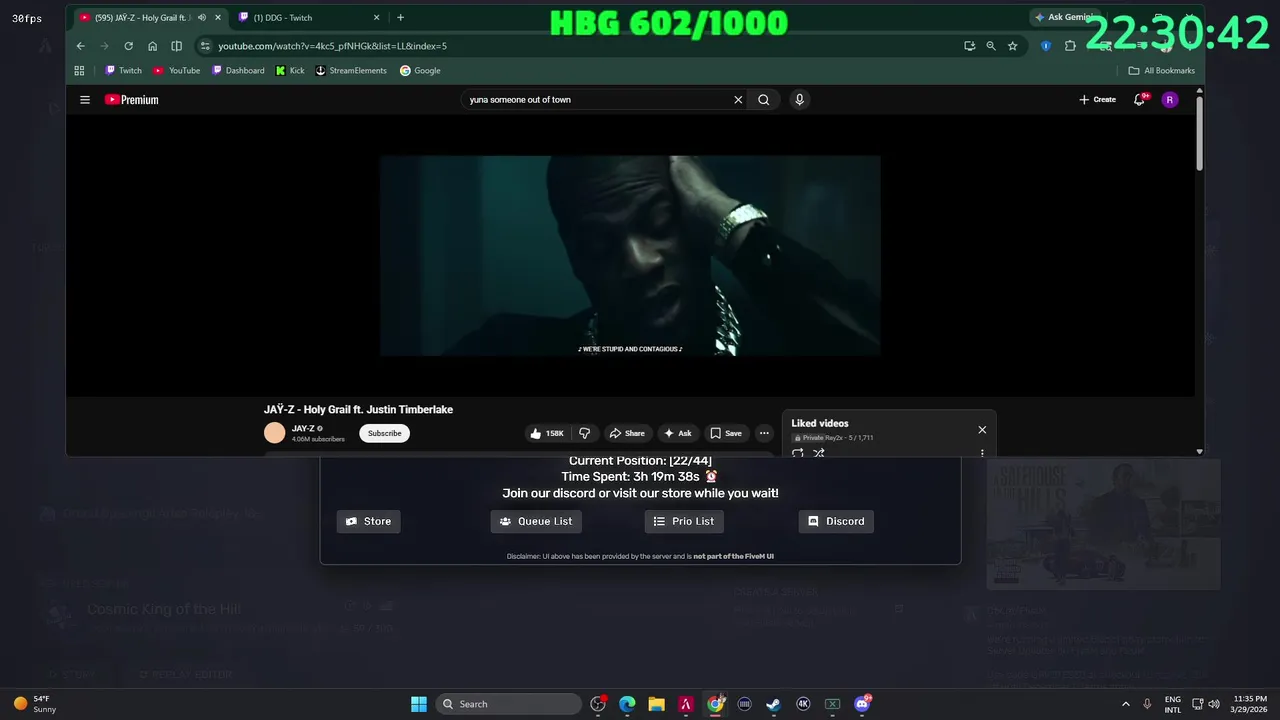Like the Holy Grail video

point(547,433)
